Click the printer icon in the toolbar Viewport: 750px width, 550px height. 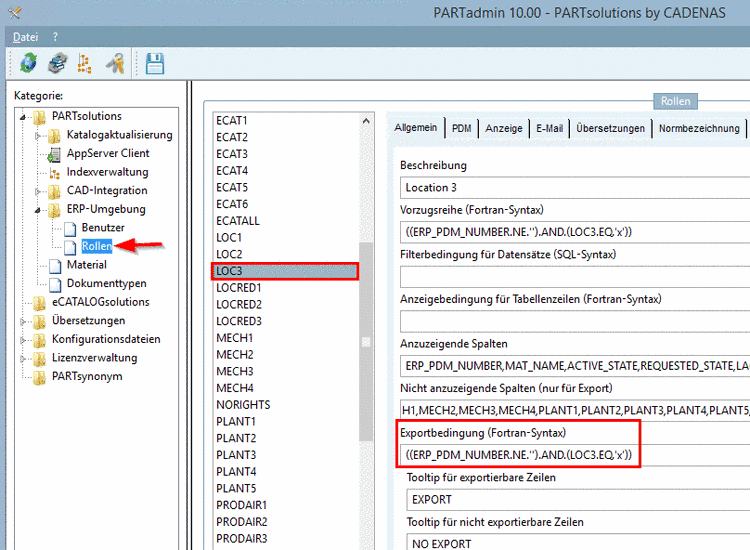click(x=57, y=64)
